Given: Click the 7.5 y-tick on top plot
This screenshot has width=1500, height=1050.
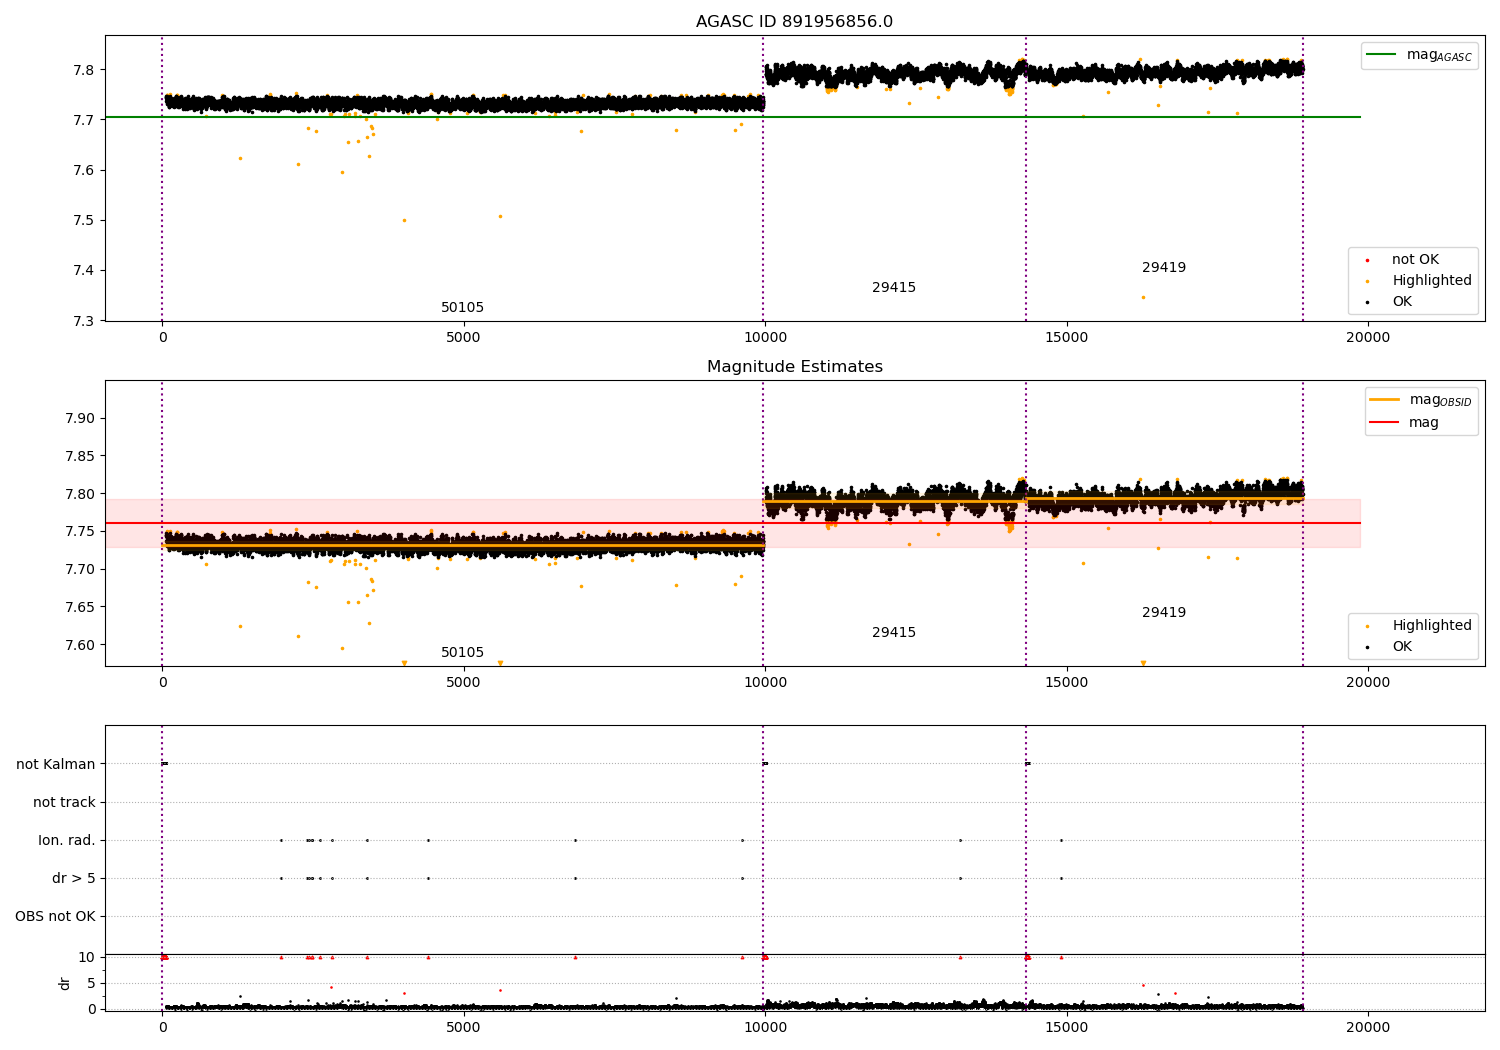Looking at the screenshot, I should coord(85,221).
